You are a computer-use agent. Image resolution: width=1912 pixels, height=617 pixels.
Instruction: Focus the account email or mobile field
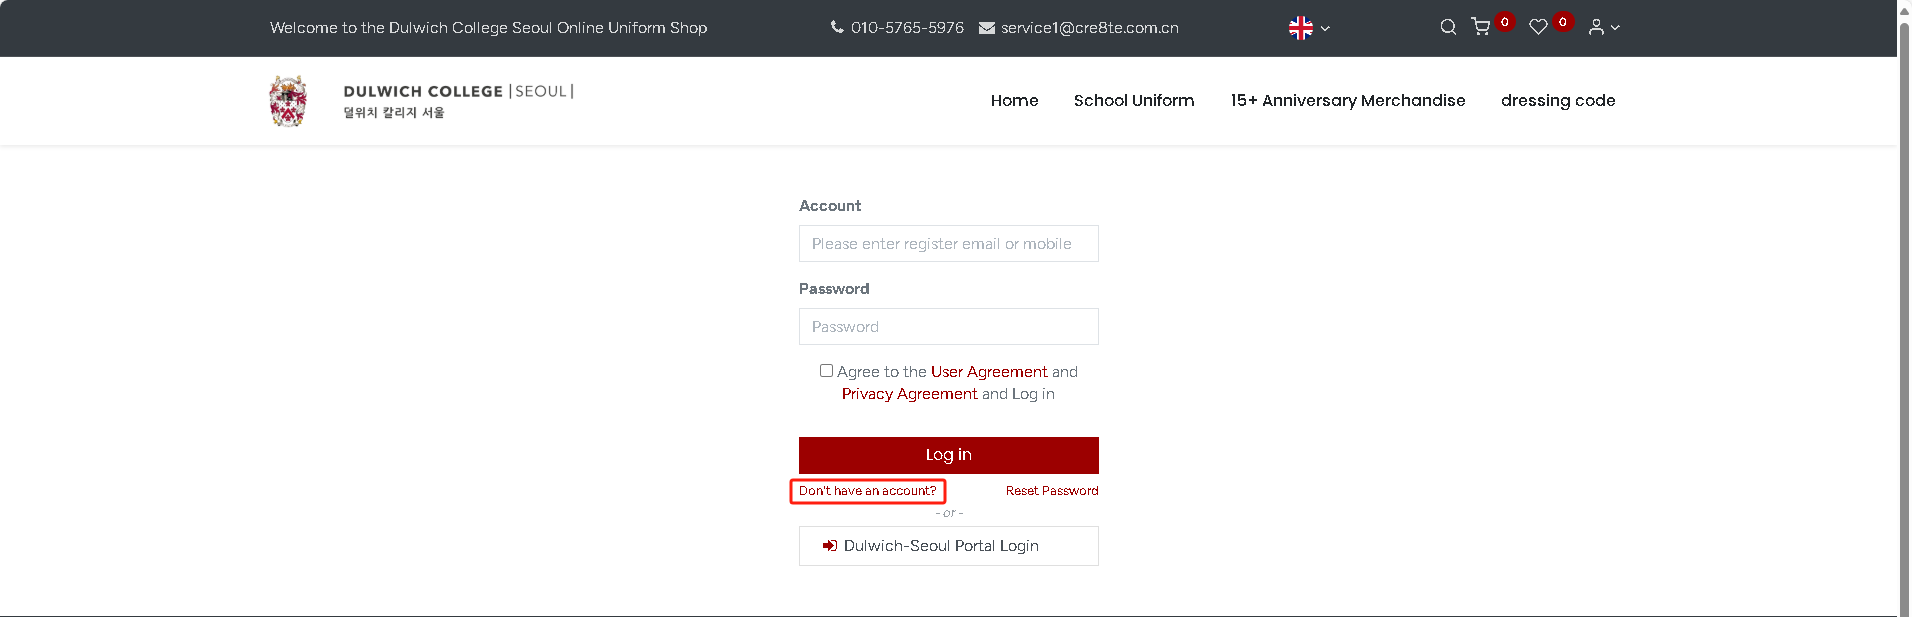coord(948,244)
